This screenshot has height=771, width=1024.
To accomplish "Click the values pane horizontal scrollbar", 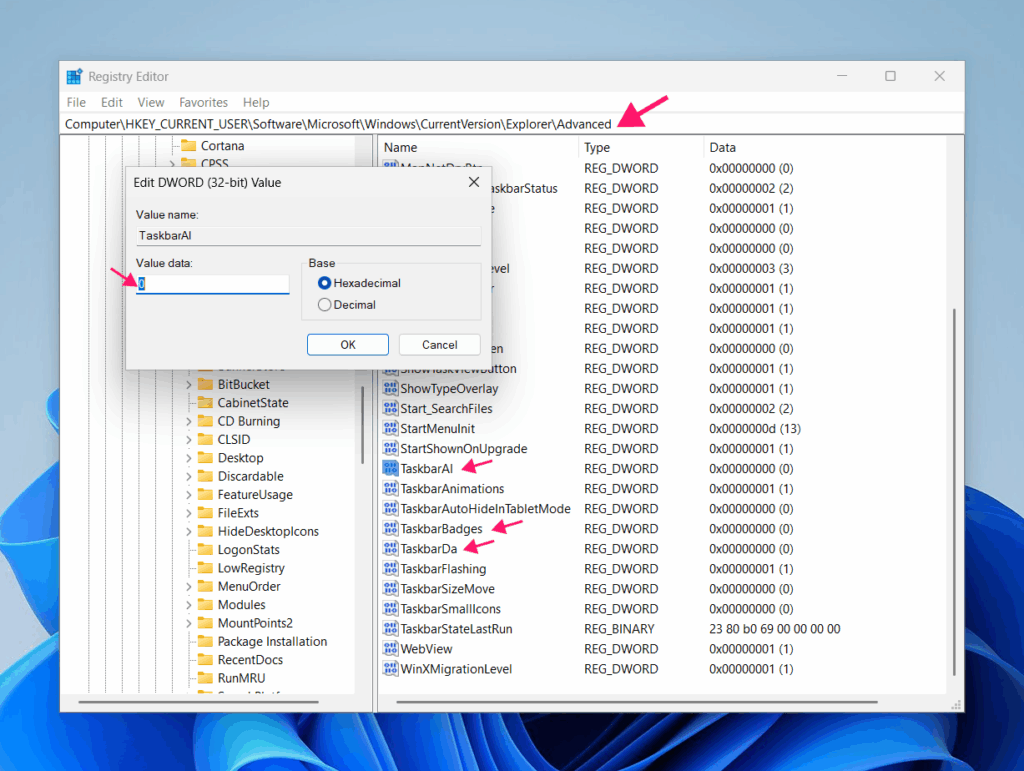I will pos(637,702).
